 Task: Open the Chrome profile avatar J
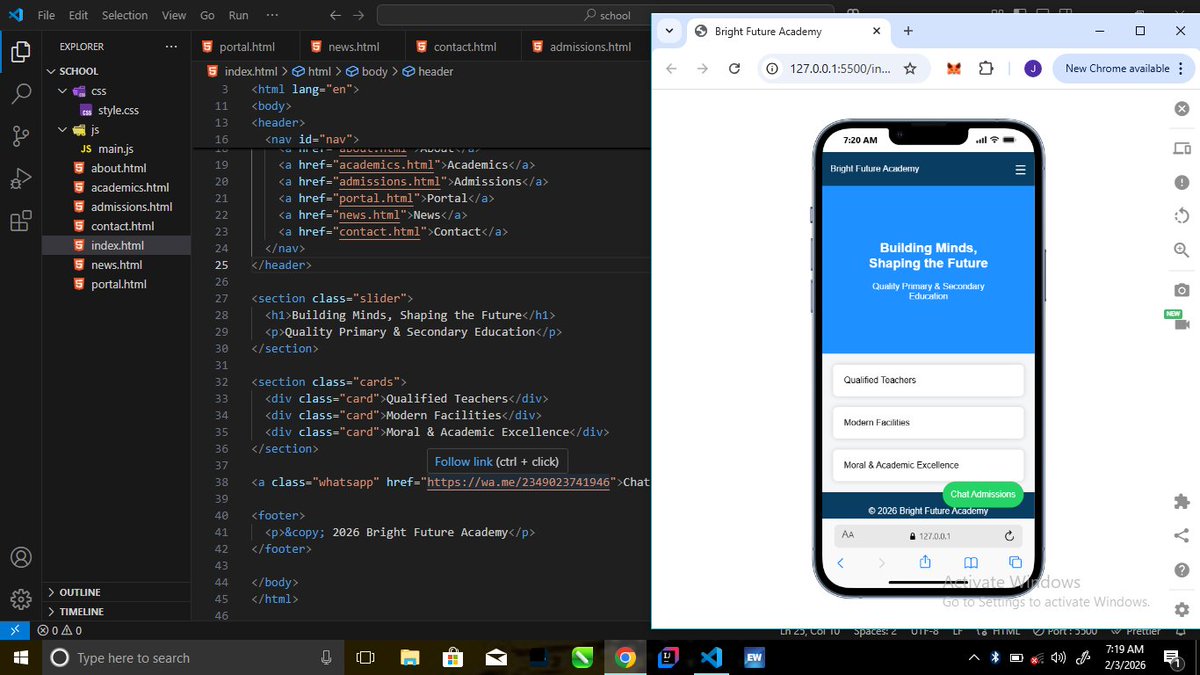(1033, 69)
